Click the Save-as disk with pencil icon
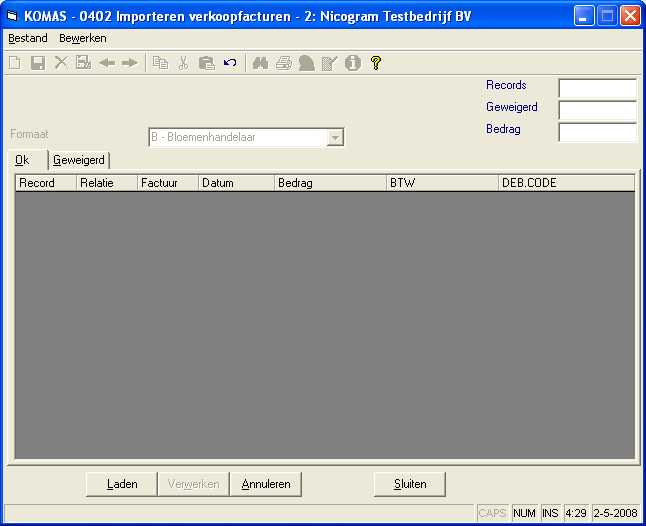This screenshot has width=646, height=526. point(84,63)
